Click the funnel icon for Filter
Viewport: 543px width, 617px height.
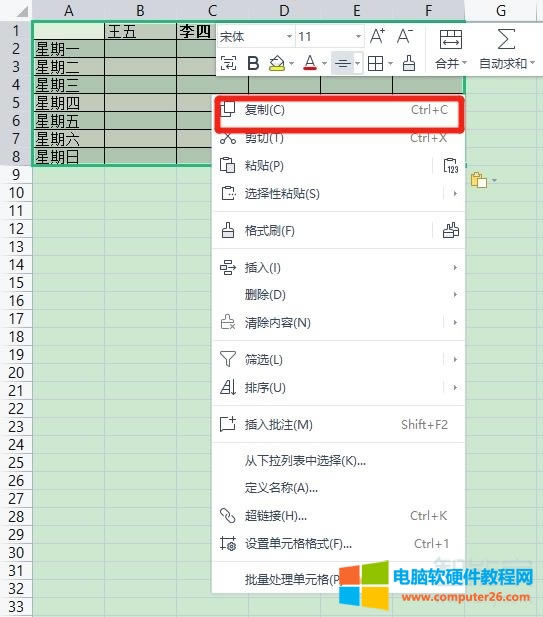pyautogui.click(x=228, y=359)
